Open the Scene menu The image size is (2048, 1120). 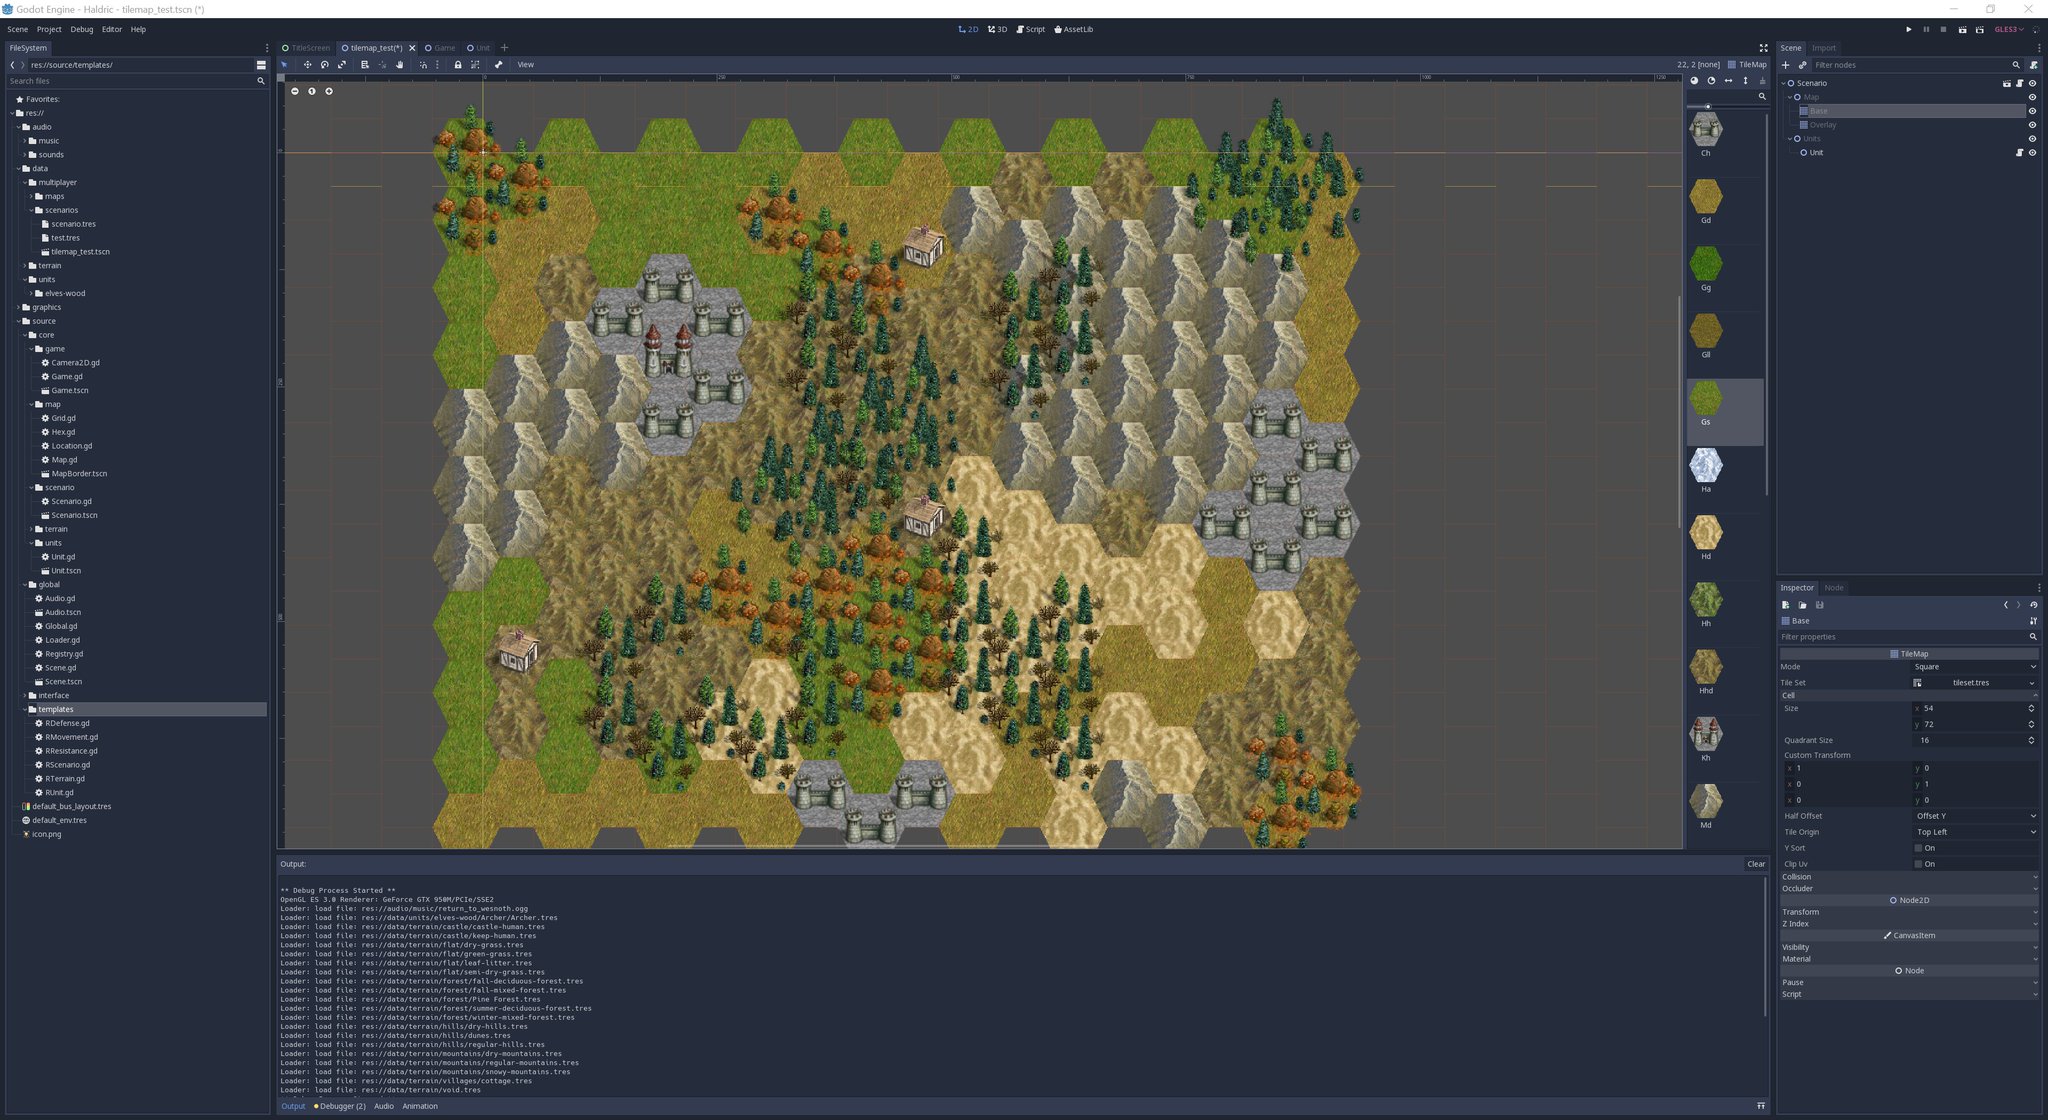point(18,29)
